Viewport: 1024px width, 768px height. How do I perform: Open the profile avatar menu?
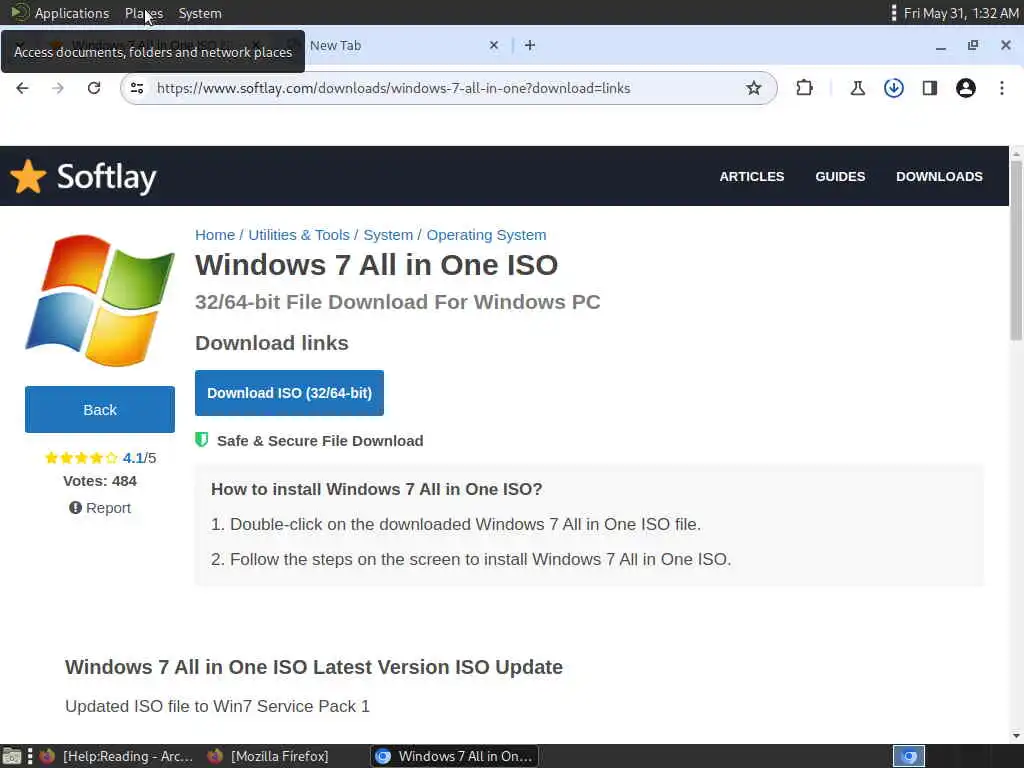pyautogui.click(x=966, y=88)
